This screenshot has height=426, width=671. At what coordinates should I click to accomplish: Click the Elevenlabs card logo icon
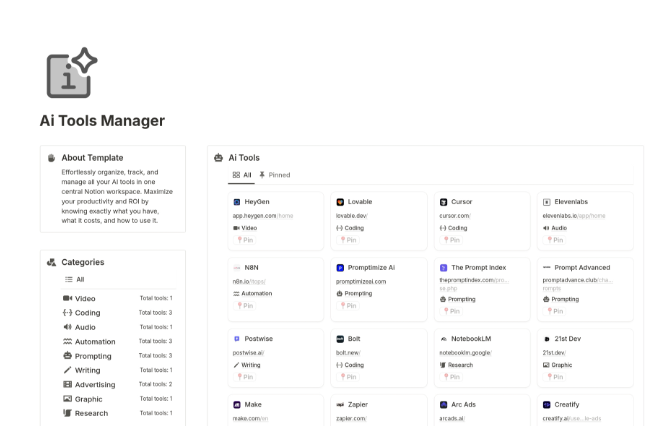(546, 201)
